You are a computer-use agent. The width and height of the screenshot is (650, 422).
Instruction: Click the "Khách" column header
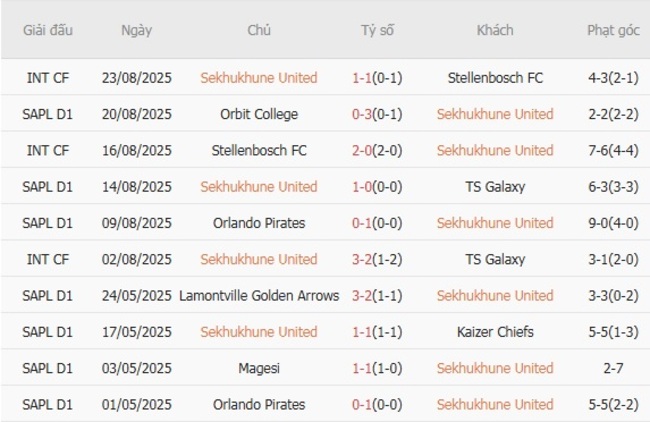(494, 30)
